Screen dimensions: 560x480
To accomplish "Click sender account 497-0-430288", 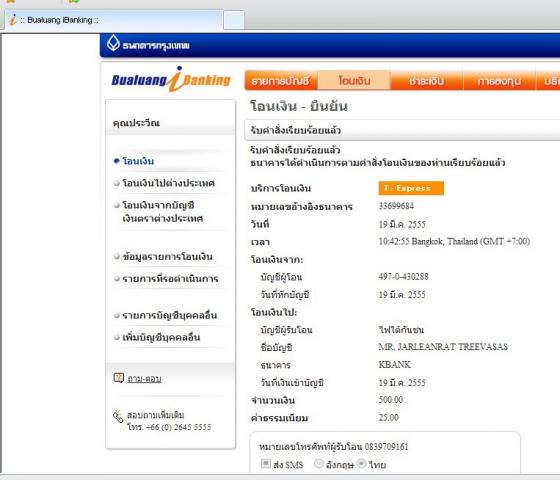I will [x=404, y=276].
